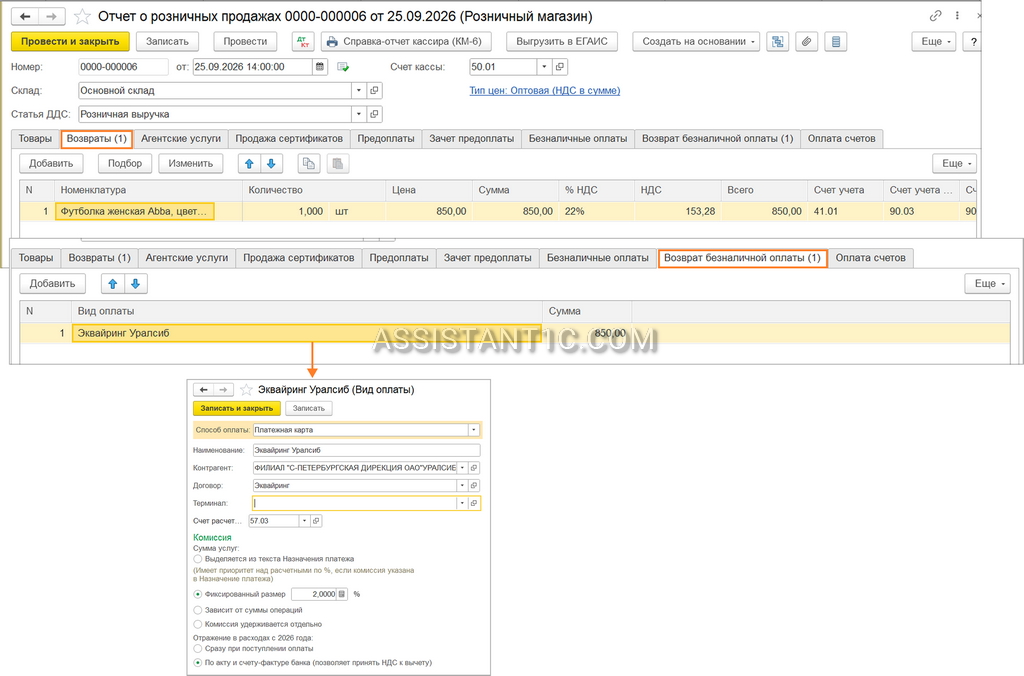The height and width of the screenshot is (676, 1024).
Task: Expand Способ оплаты dropdown in payment form
Action: pos(473,430)
